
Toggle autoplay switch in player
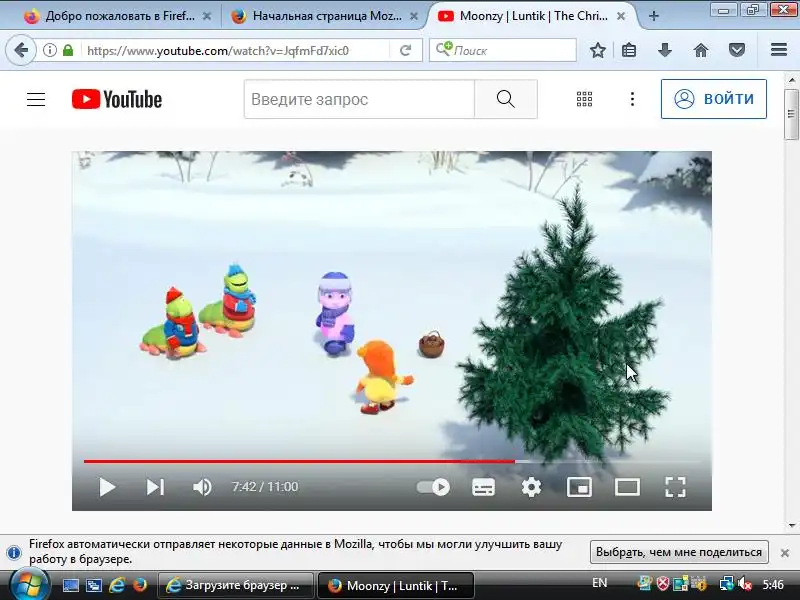coord(433,487)
